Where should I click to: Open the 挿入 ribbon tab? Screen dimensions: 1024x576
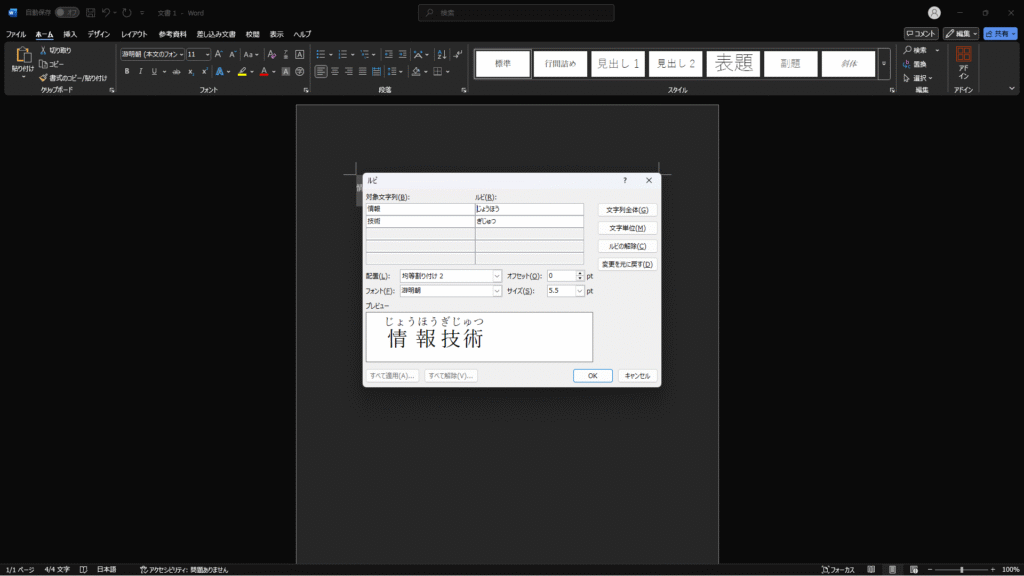70,34
